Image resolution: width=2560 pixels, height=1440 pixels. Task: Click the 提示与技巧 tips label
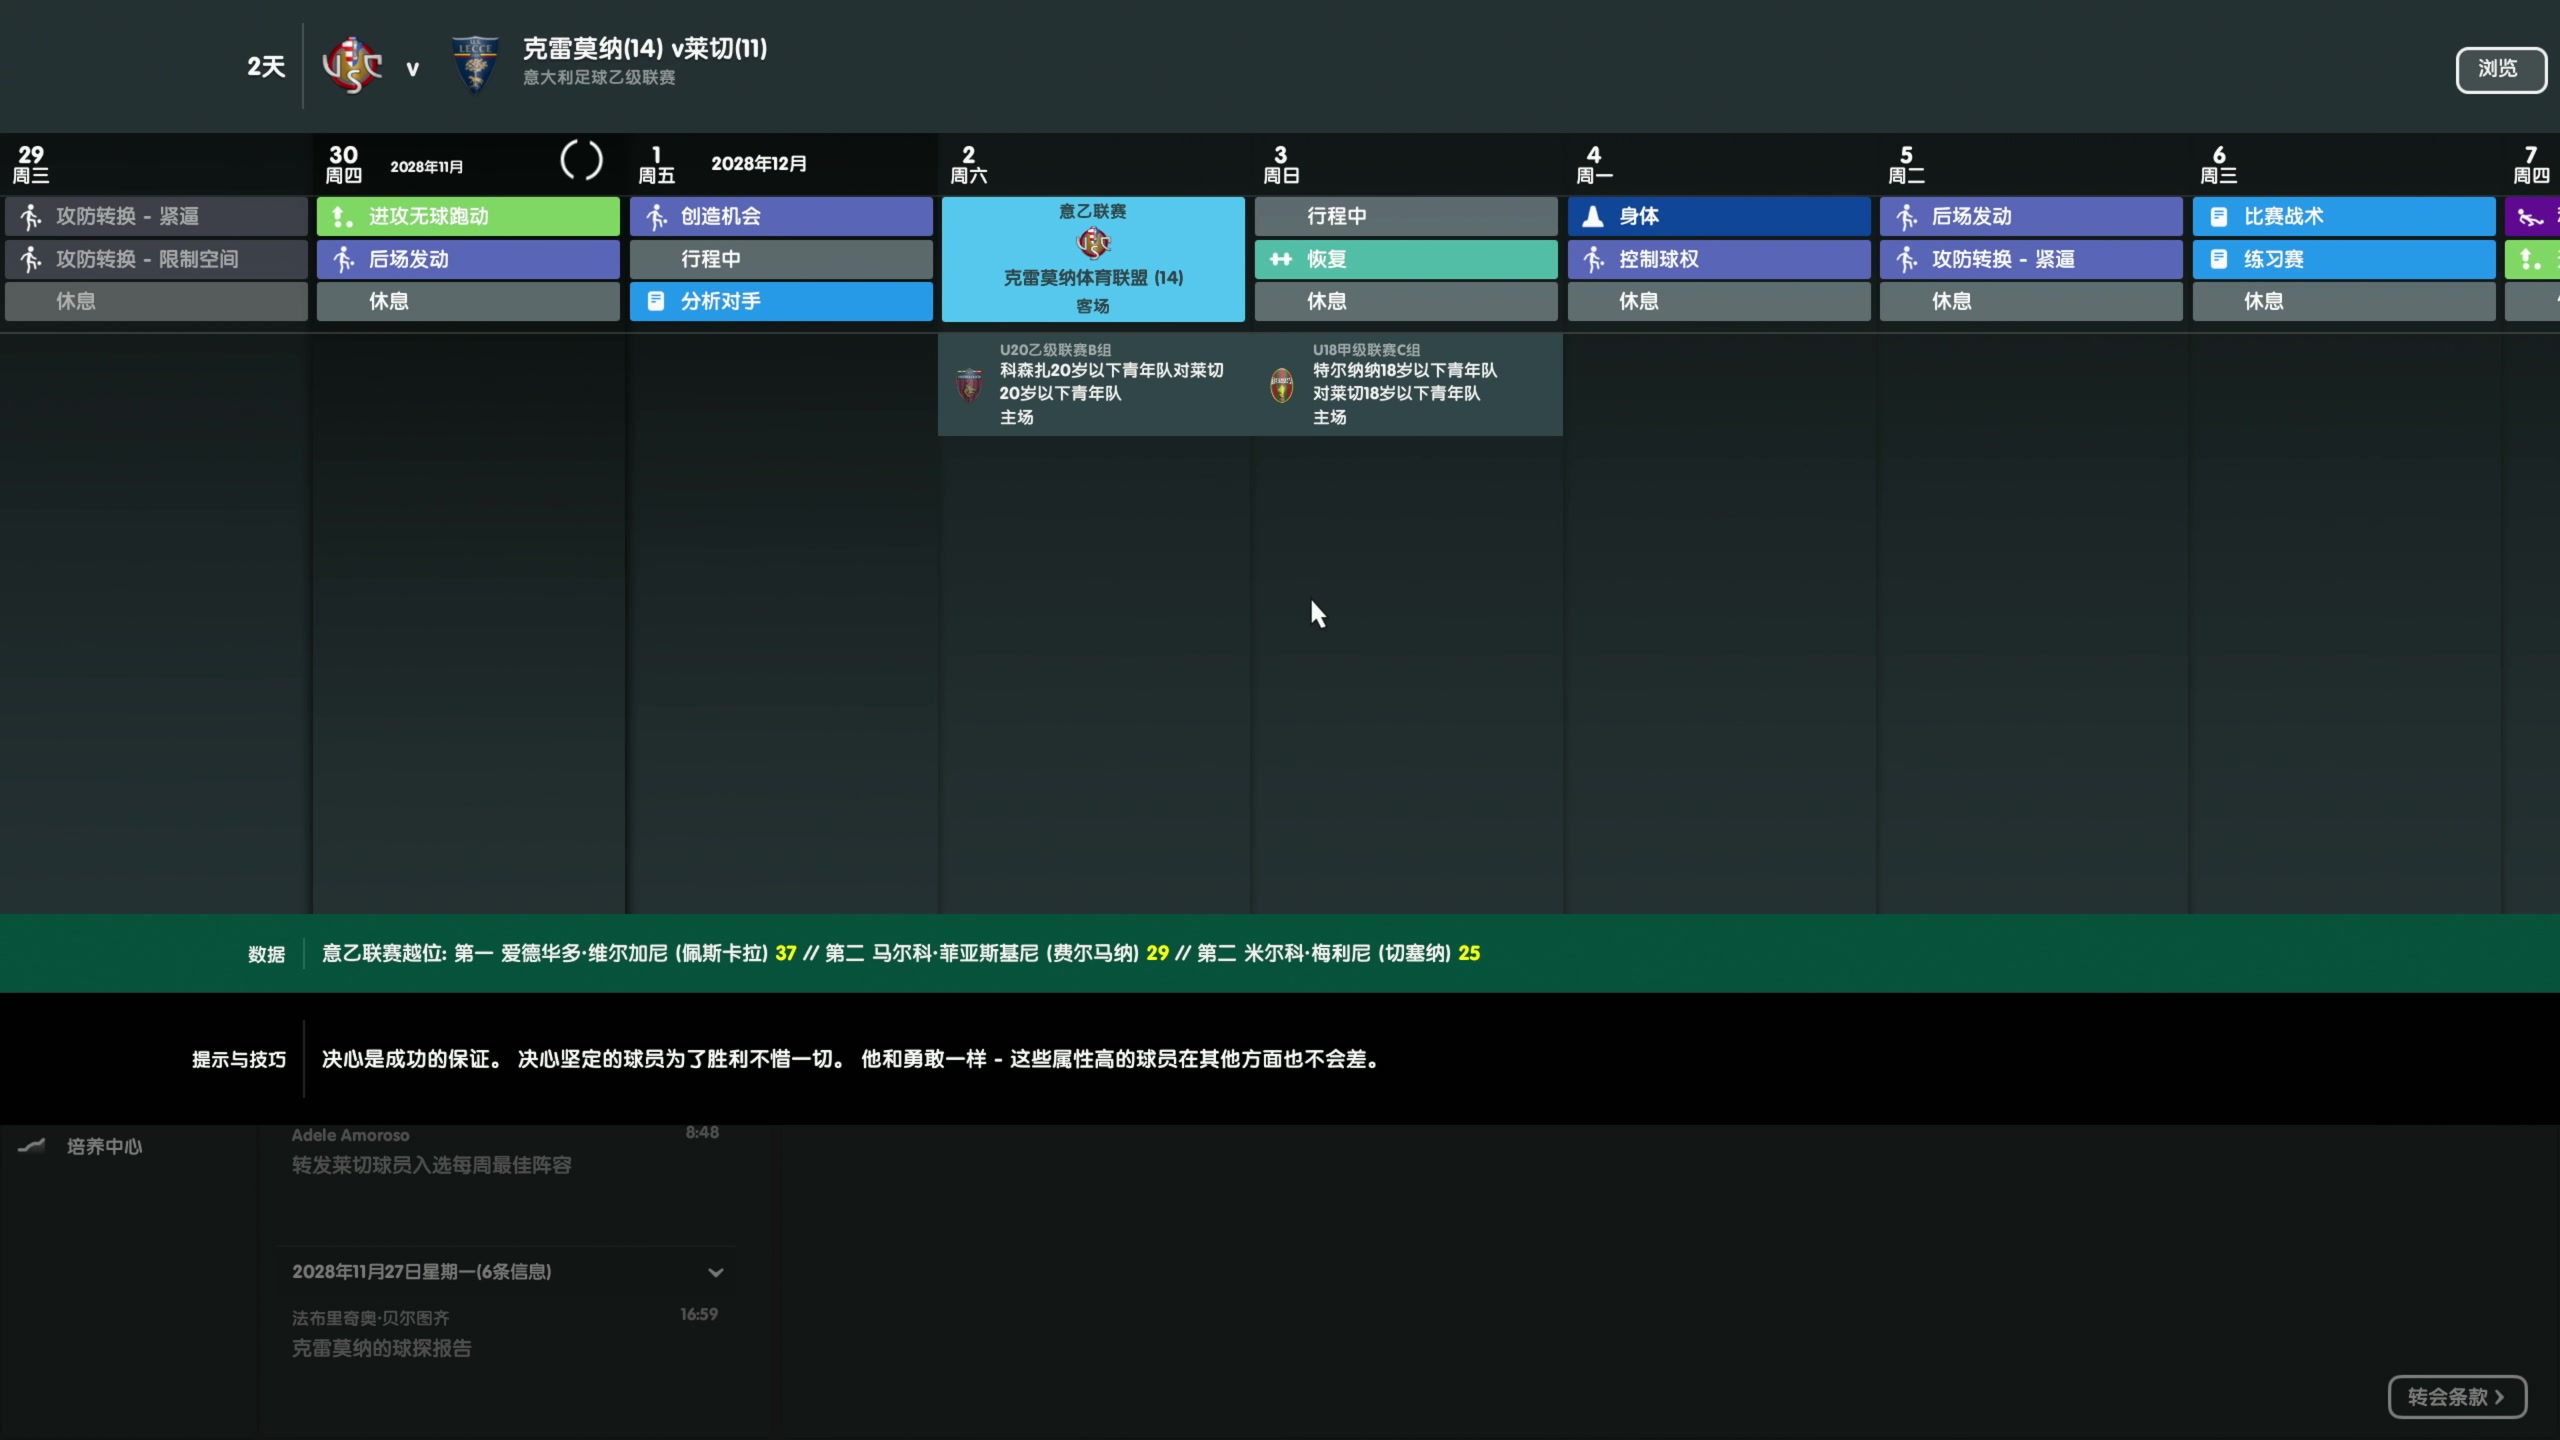click(239, 1059)
